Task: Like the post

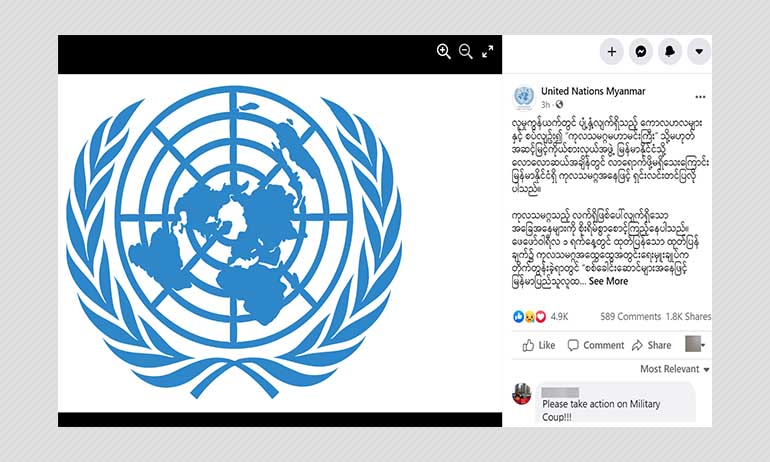Action: [x=539, y=345]
